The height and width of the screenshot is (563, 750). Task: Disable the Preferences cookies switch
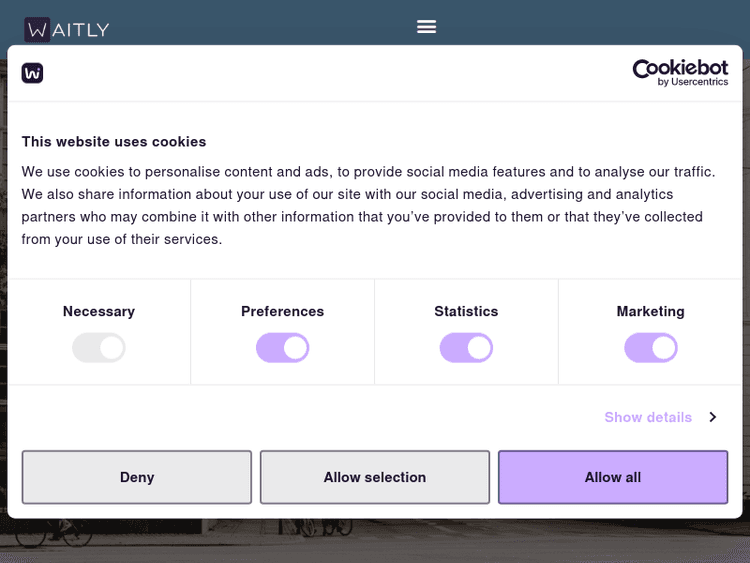283,348
